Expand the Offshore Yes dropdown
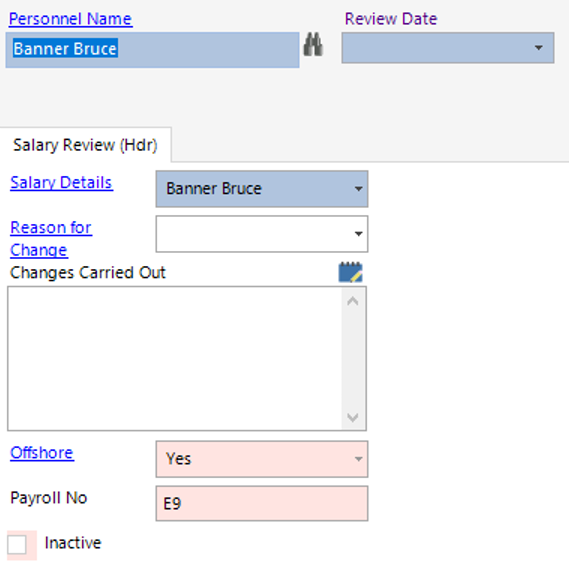Screen dimensions: 569x571 point(358,459)
